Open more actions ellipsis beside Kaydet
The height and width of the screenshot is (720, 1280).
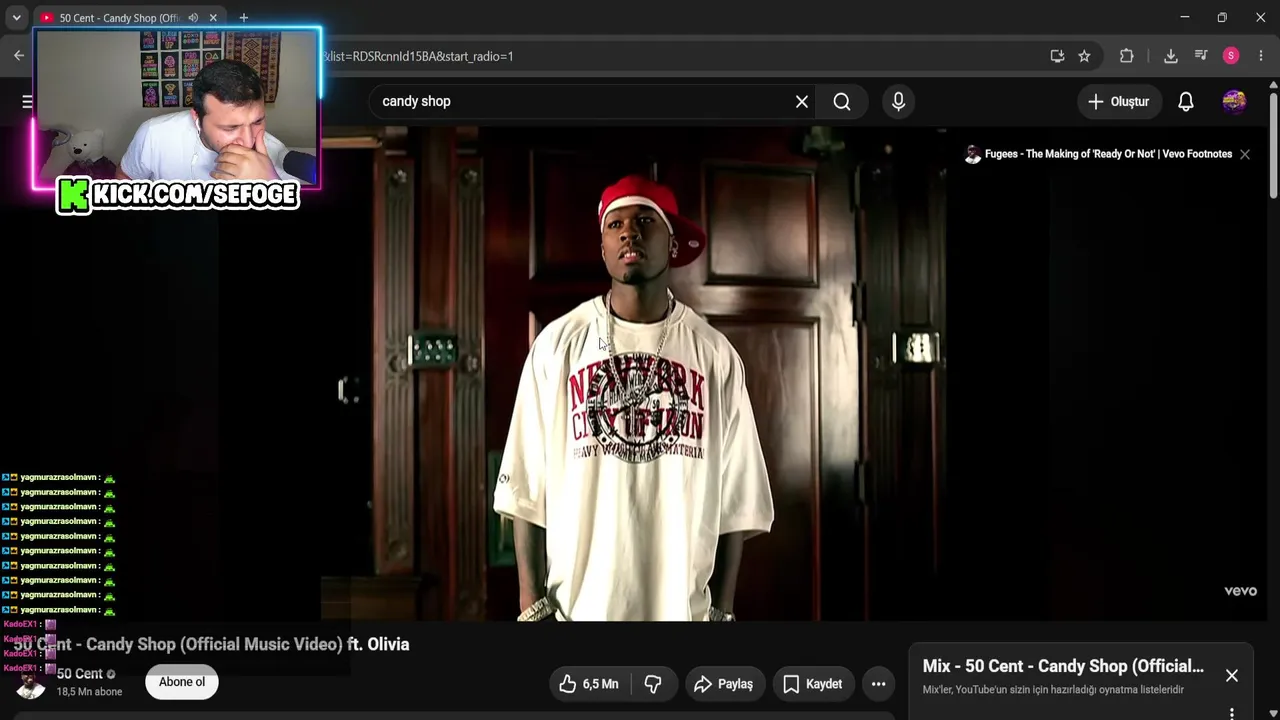coord(878,684)
